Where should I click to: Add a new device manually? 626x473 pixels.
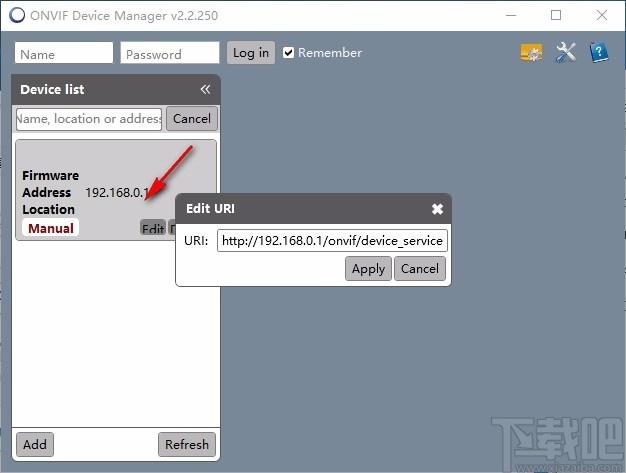[35, 444]
